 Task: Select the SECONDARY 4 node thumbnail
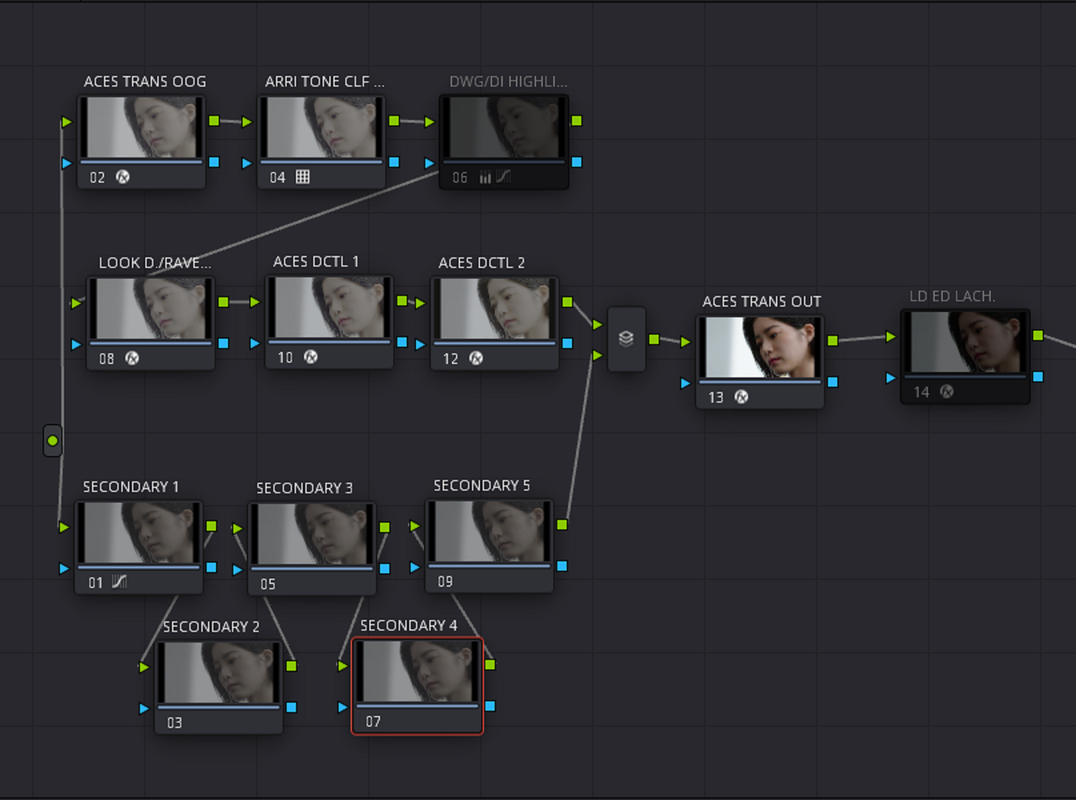[x=417, y=671]
